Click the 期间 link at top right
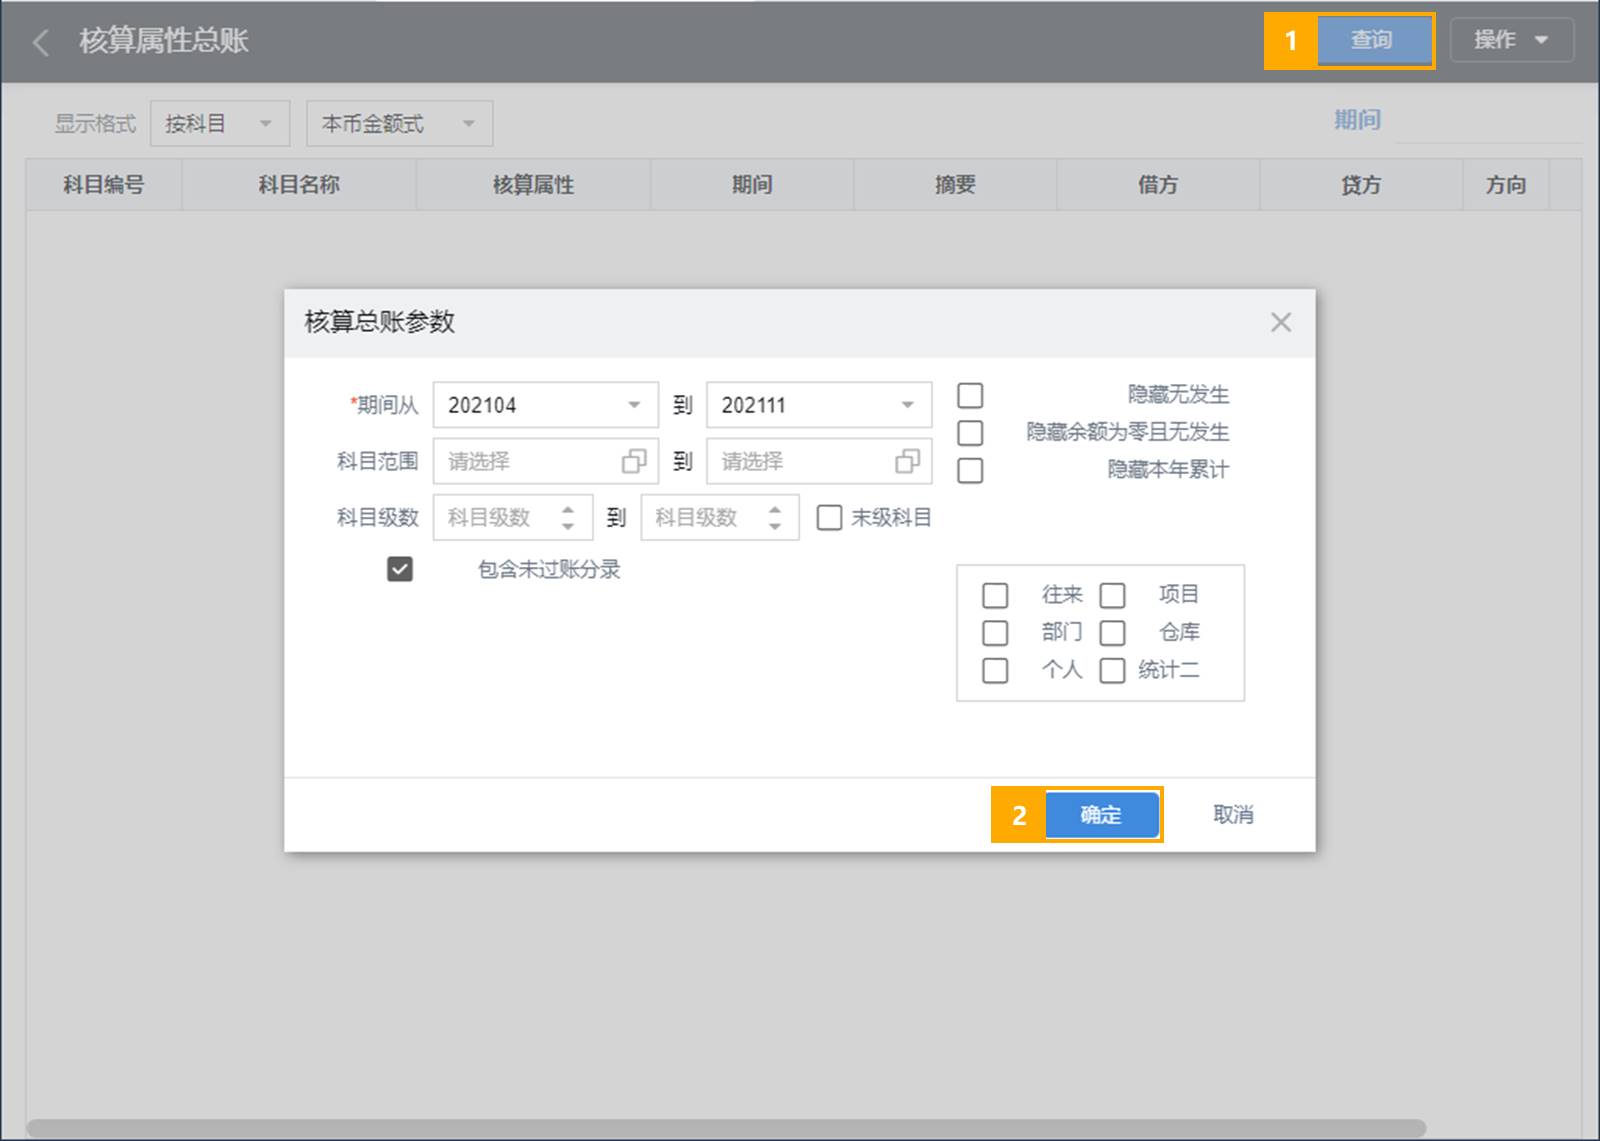 coord(1357,120)
